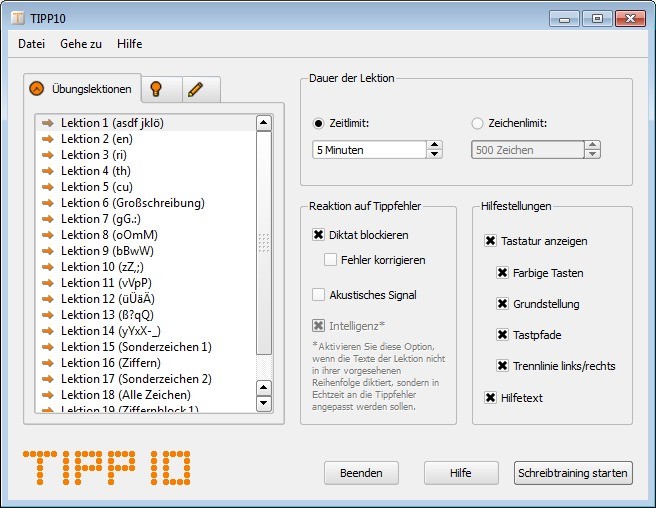Viewport: 656px width, 508px height.
Task: Increase the Zeitlimit minutes value
Action: (435, 145)
